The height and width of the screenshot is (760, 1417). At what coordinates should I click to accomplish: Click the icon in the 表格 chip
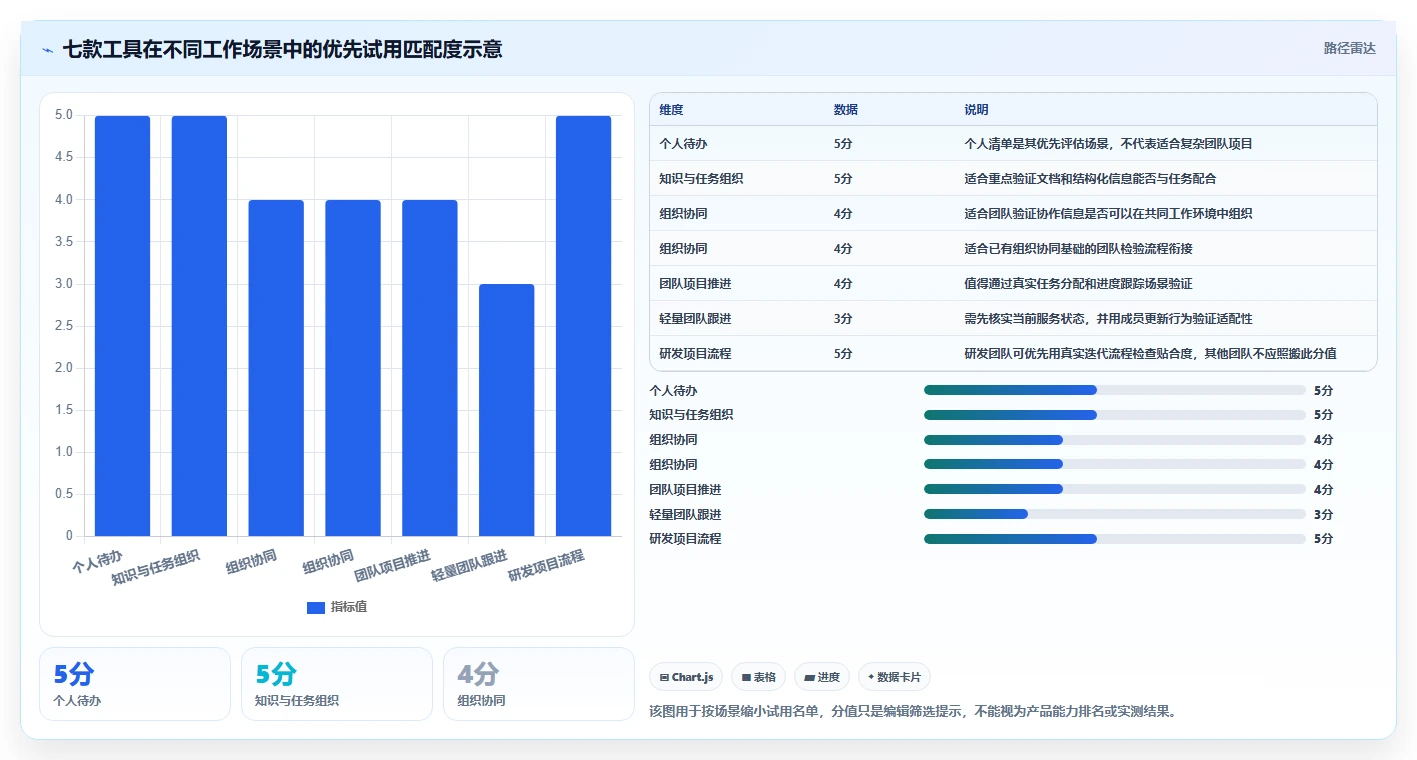click(x=746, y=677)
